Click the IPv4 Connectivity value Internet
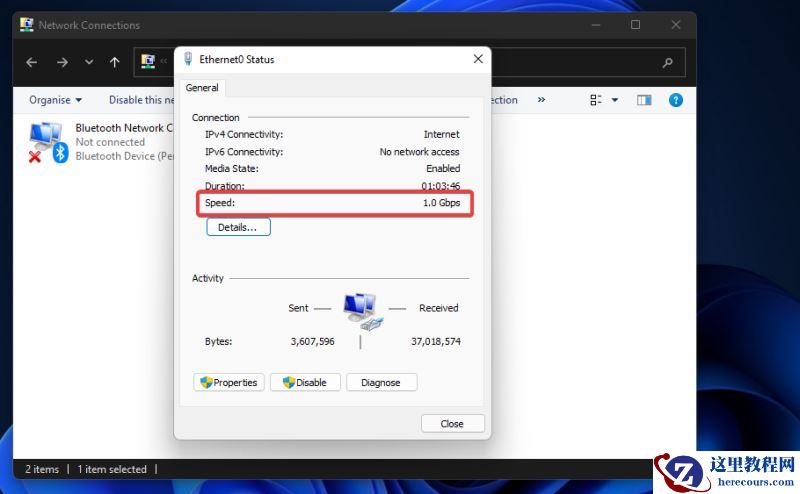The height and width of the screenshot is (494, 800). 441,134
